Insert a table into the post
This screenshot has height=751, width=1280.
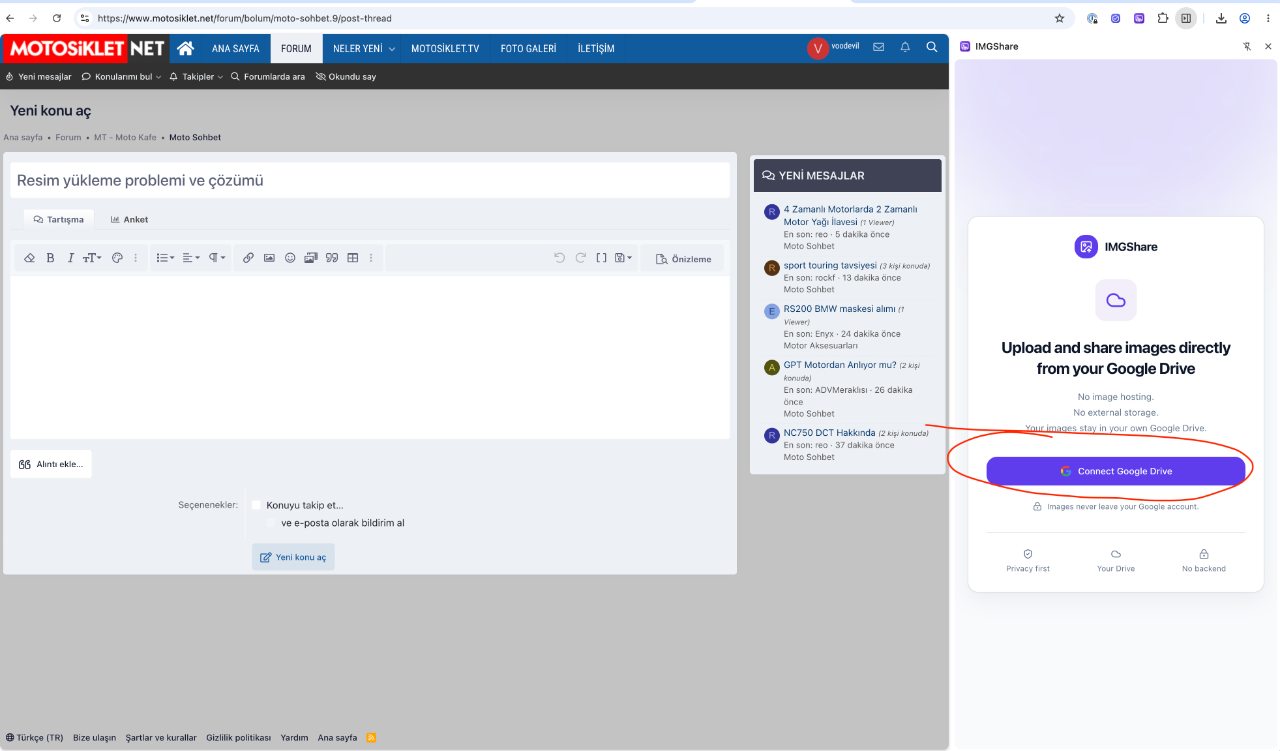(x=352, y=258)
